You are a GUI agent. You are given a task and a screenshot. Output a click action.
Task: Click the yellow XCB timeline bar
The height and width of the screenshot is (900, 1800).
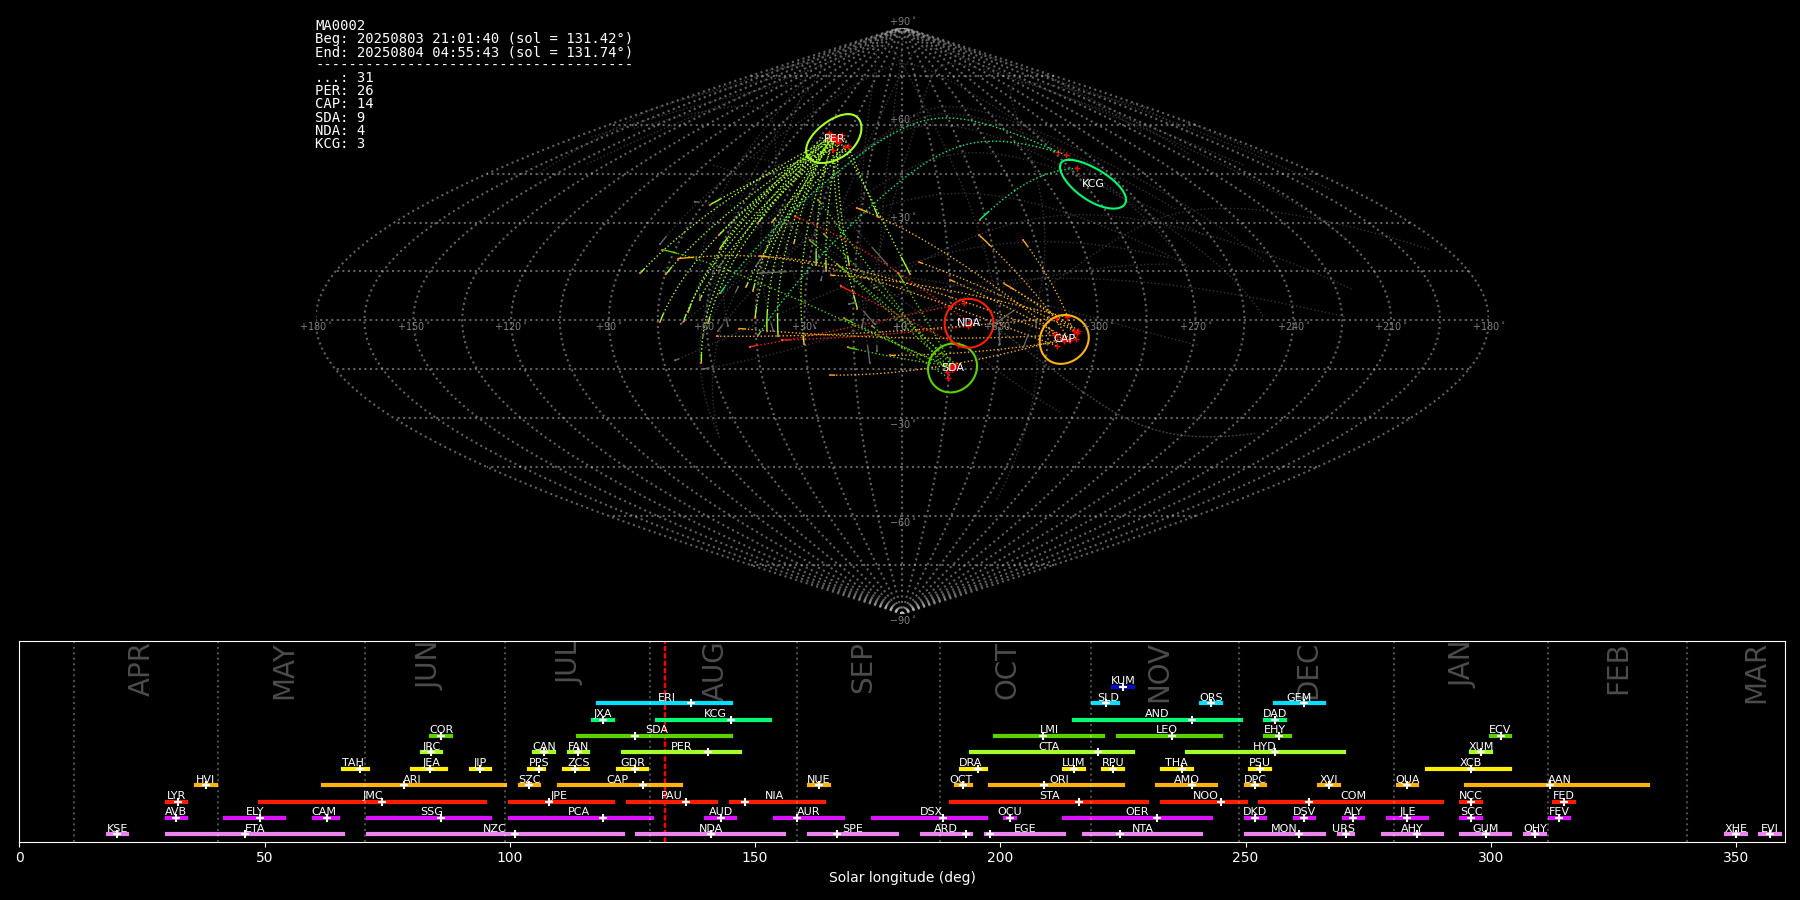tap(1468, 769)
